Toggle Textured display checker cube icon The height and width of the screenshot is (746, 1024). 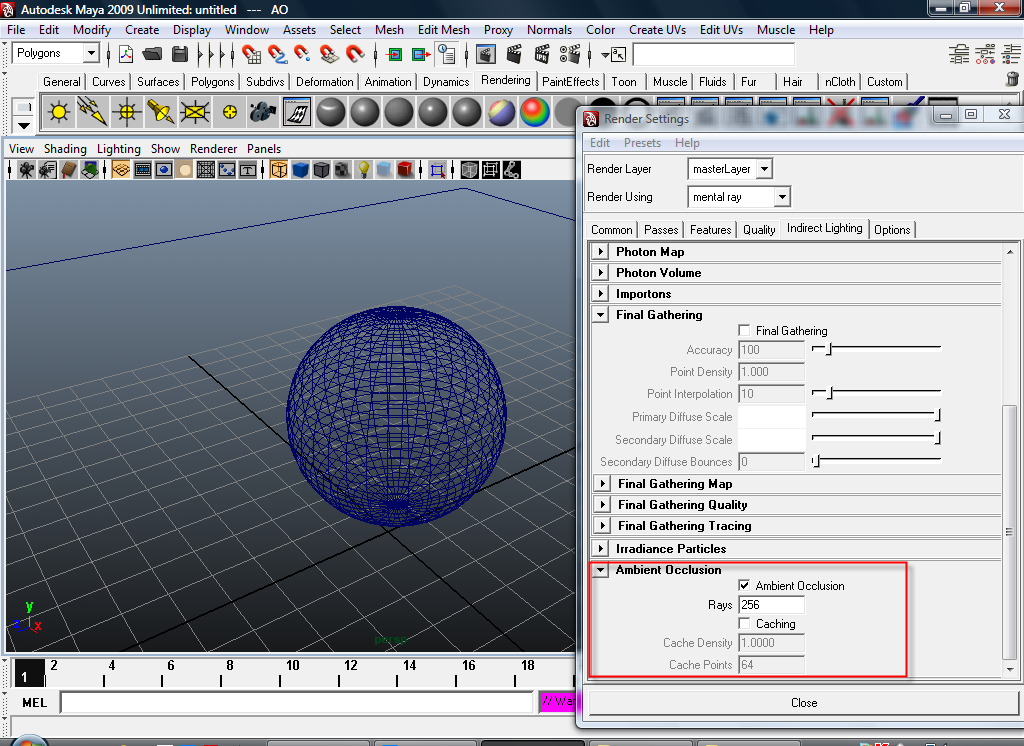[x=342, y=170]
